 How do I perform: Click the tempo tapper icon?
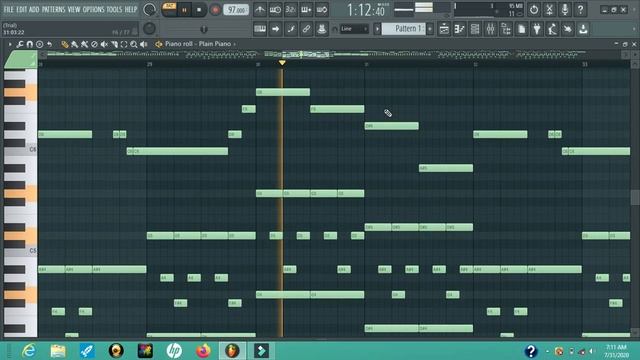(x=552, y=29)
